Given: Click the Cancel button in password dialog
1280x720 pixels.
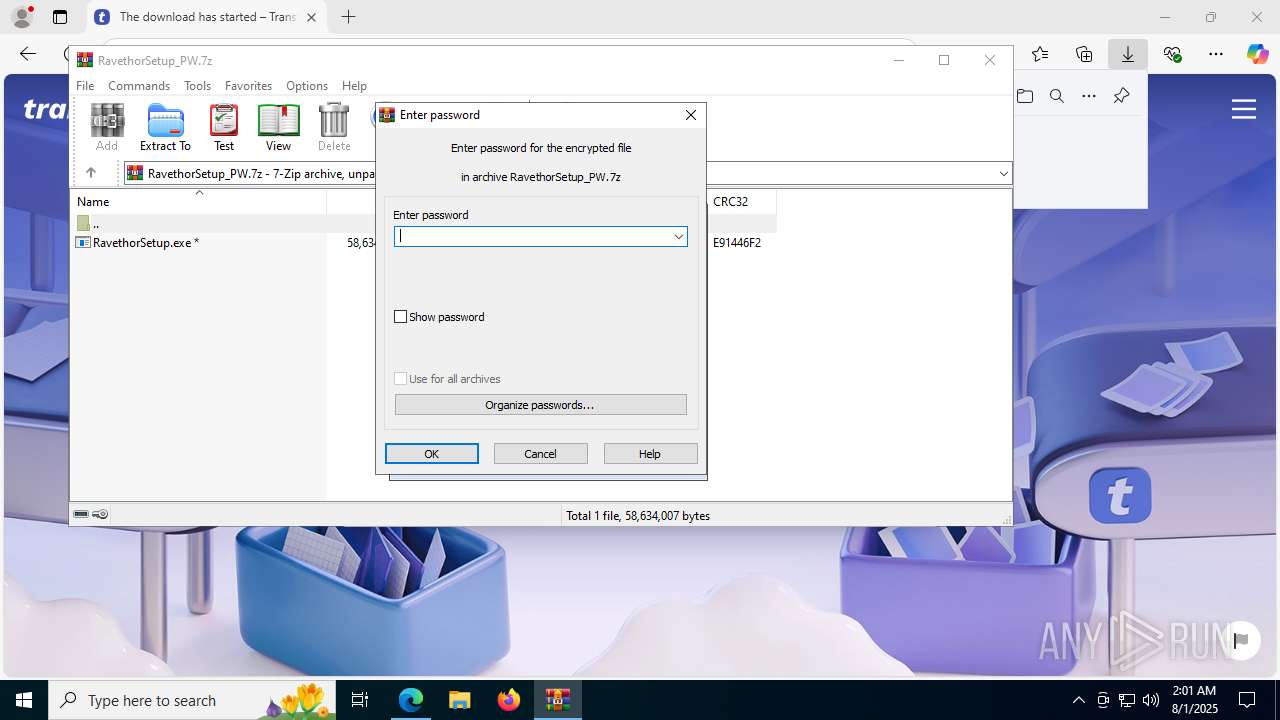Looking at the screenshot, I should point(541,454).
